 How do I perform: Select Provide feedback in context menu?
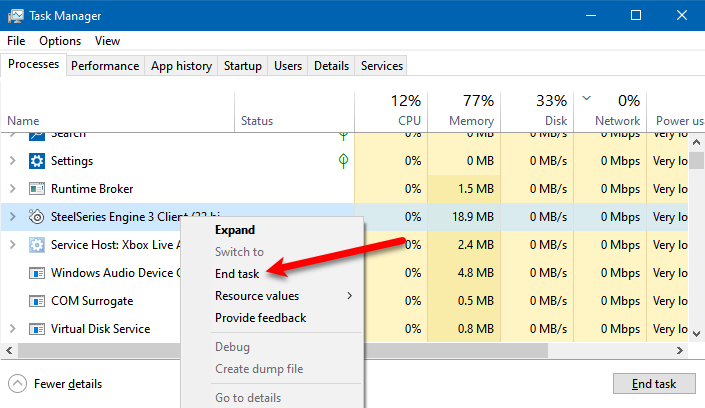[x=260, y=318]
